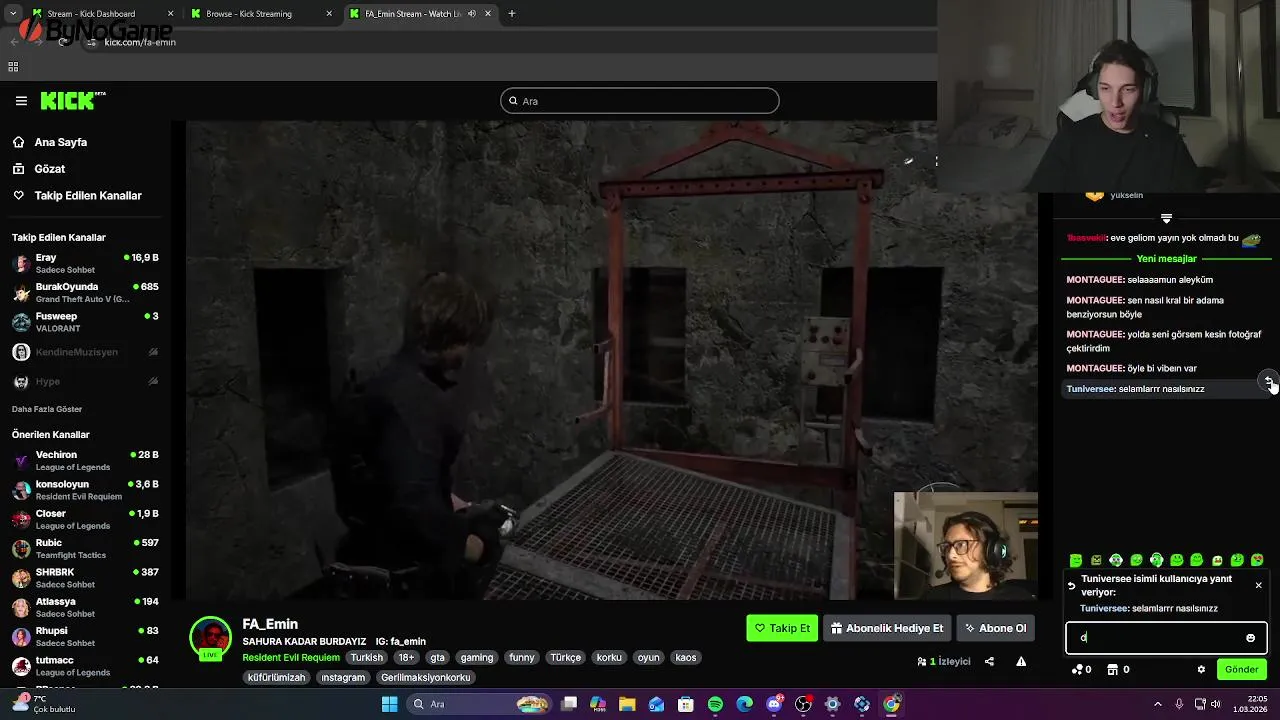Select the funny tag
1280x720 pixels.
click(x=521, y=657)
